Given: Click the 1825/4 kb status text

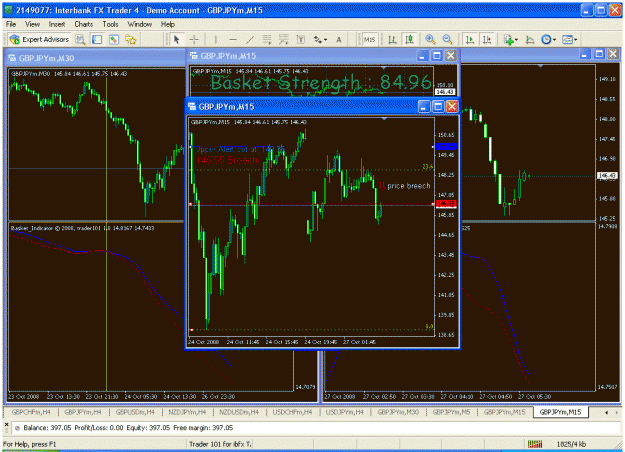Looking at the screenshot, I should (x=571, y=444).
